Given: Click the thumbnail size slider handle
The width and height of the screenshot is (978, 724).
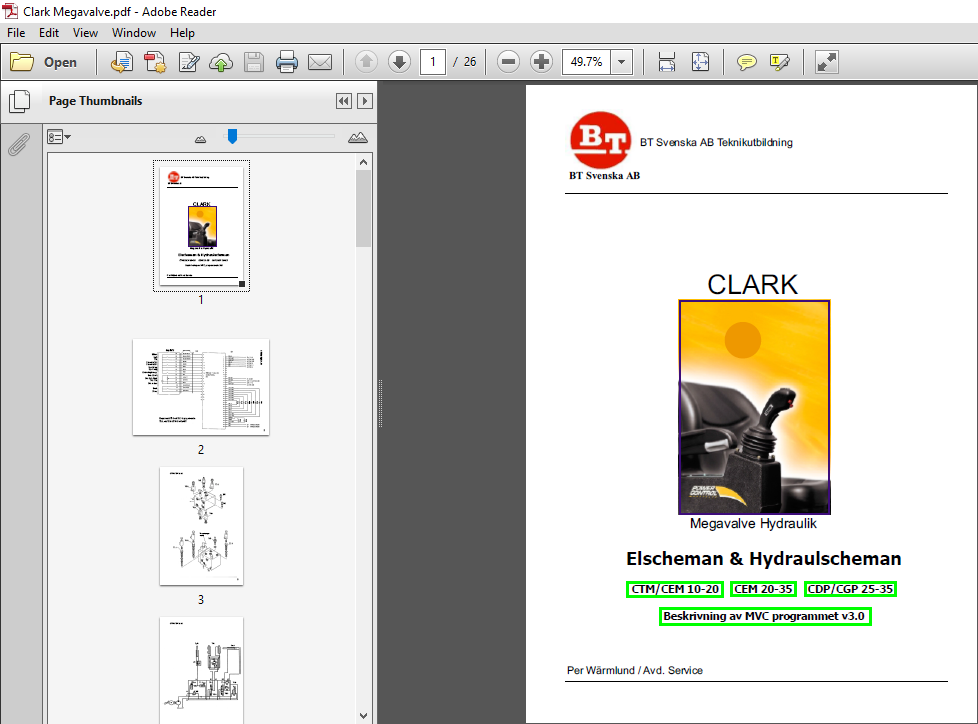Looking at the screenshot, I should pos(232,136).
